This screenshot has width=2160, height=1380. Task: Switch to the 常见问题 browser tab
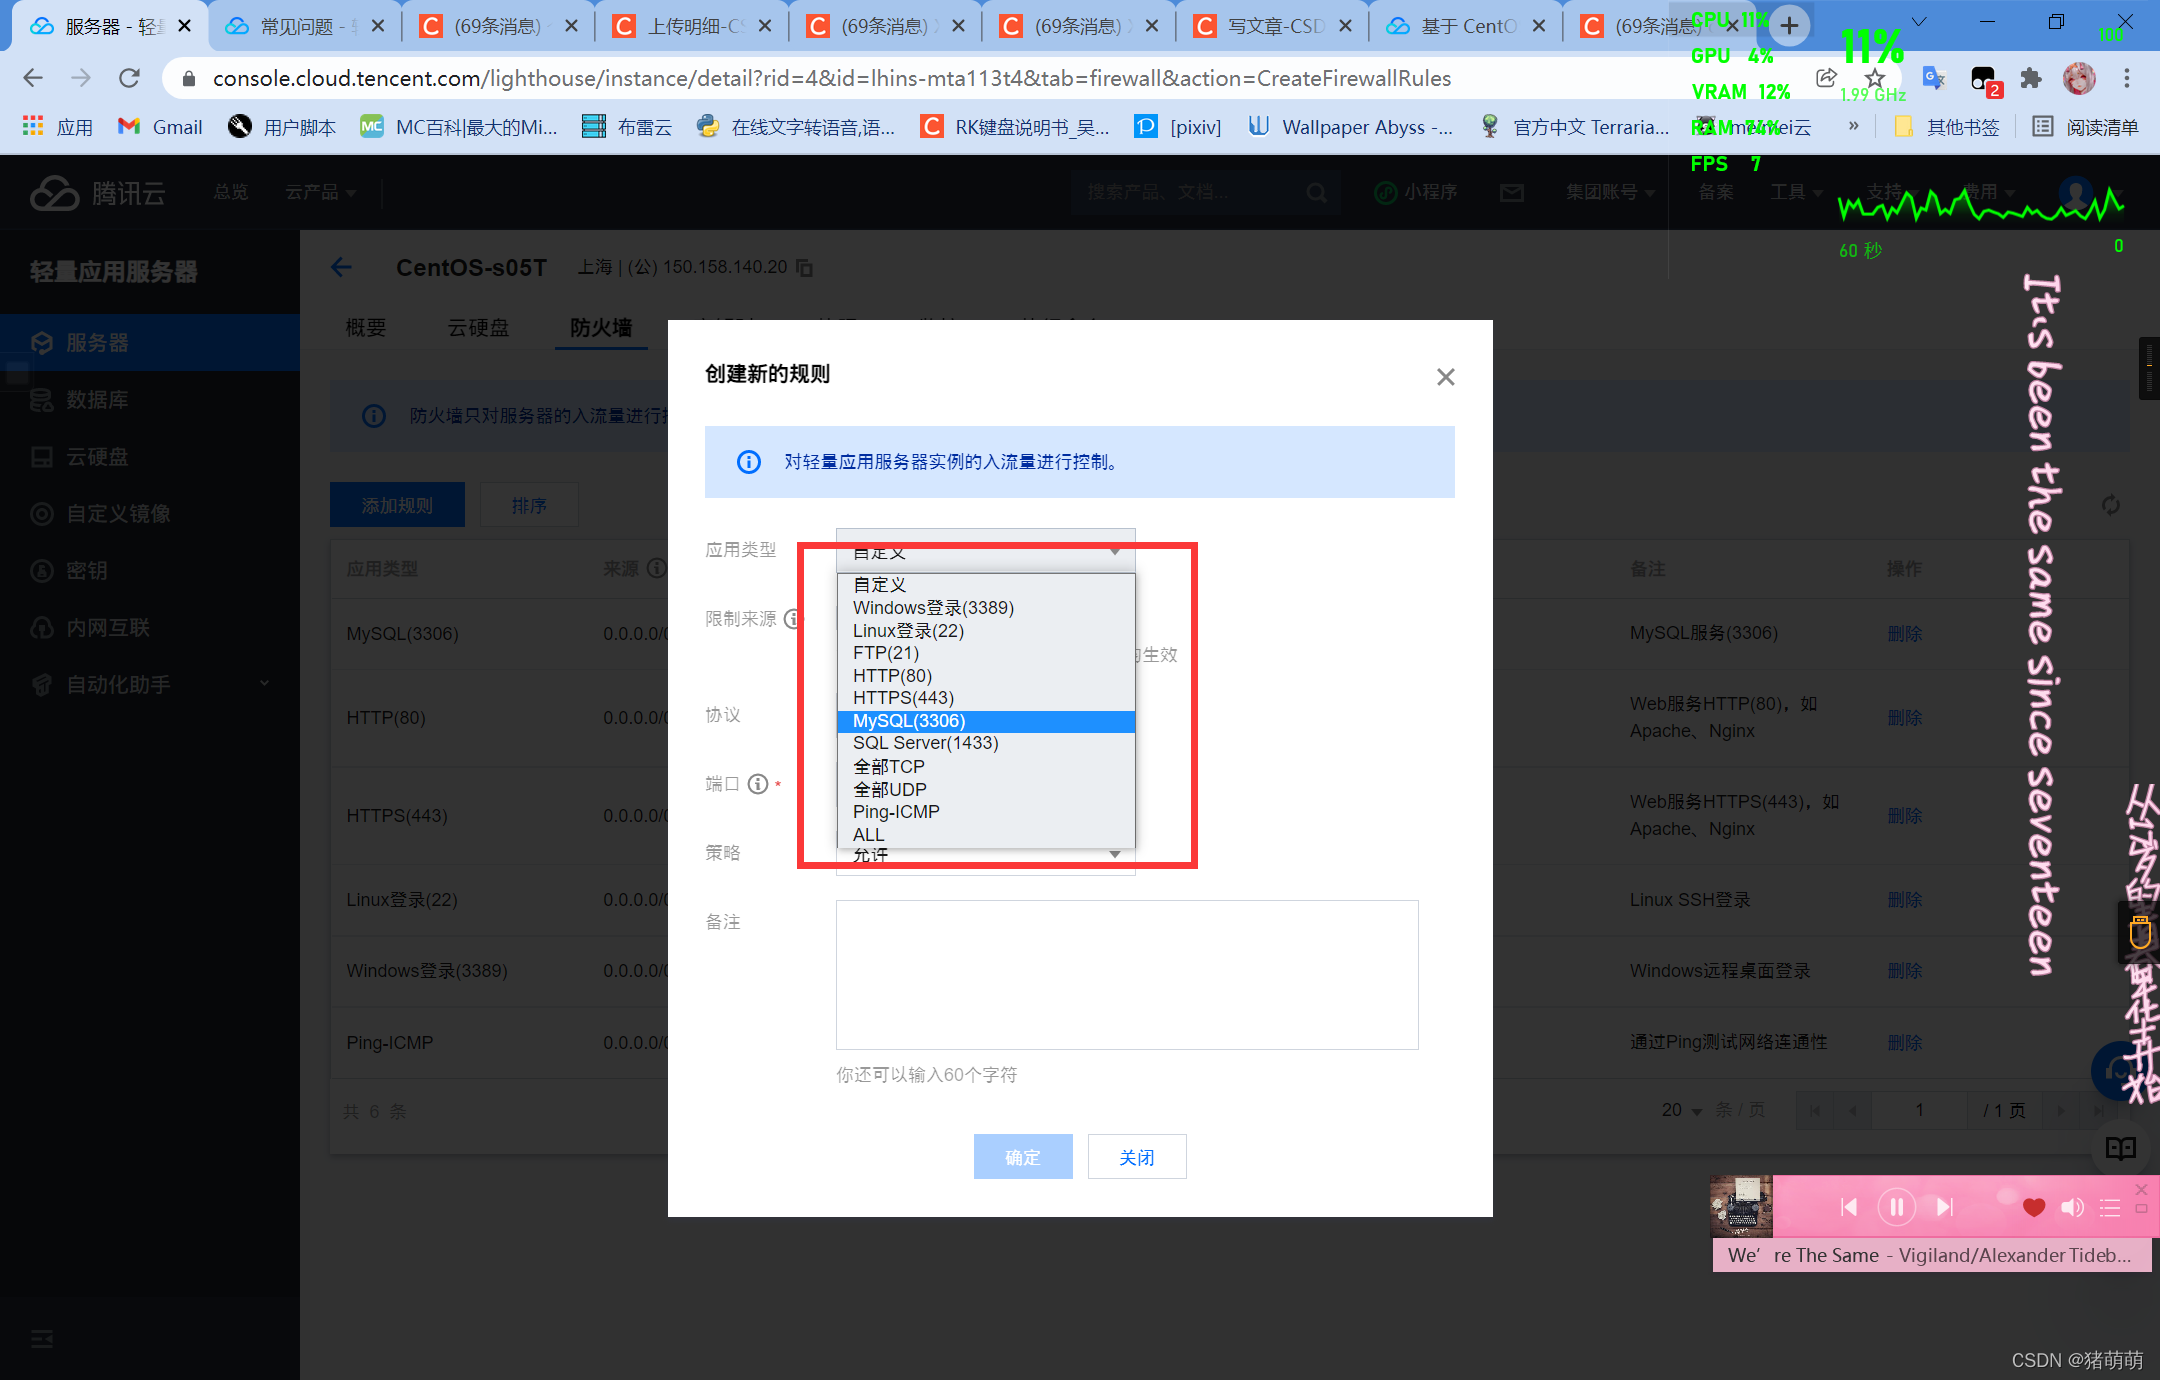297,26
